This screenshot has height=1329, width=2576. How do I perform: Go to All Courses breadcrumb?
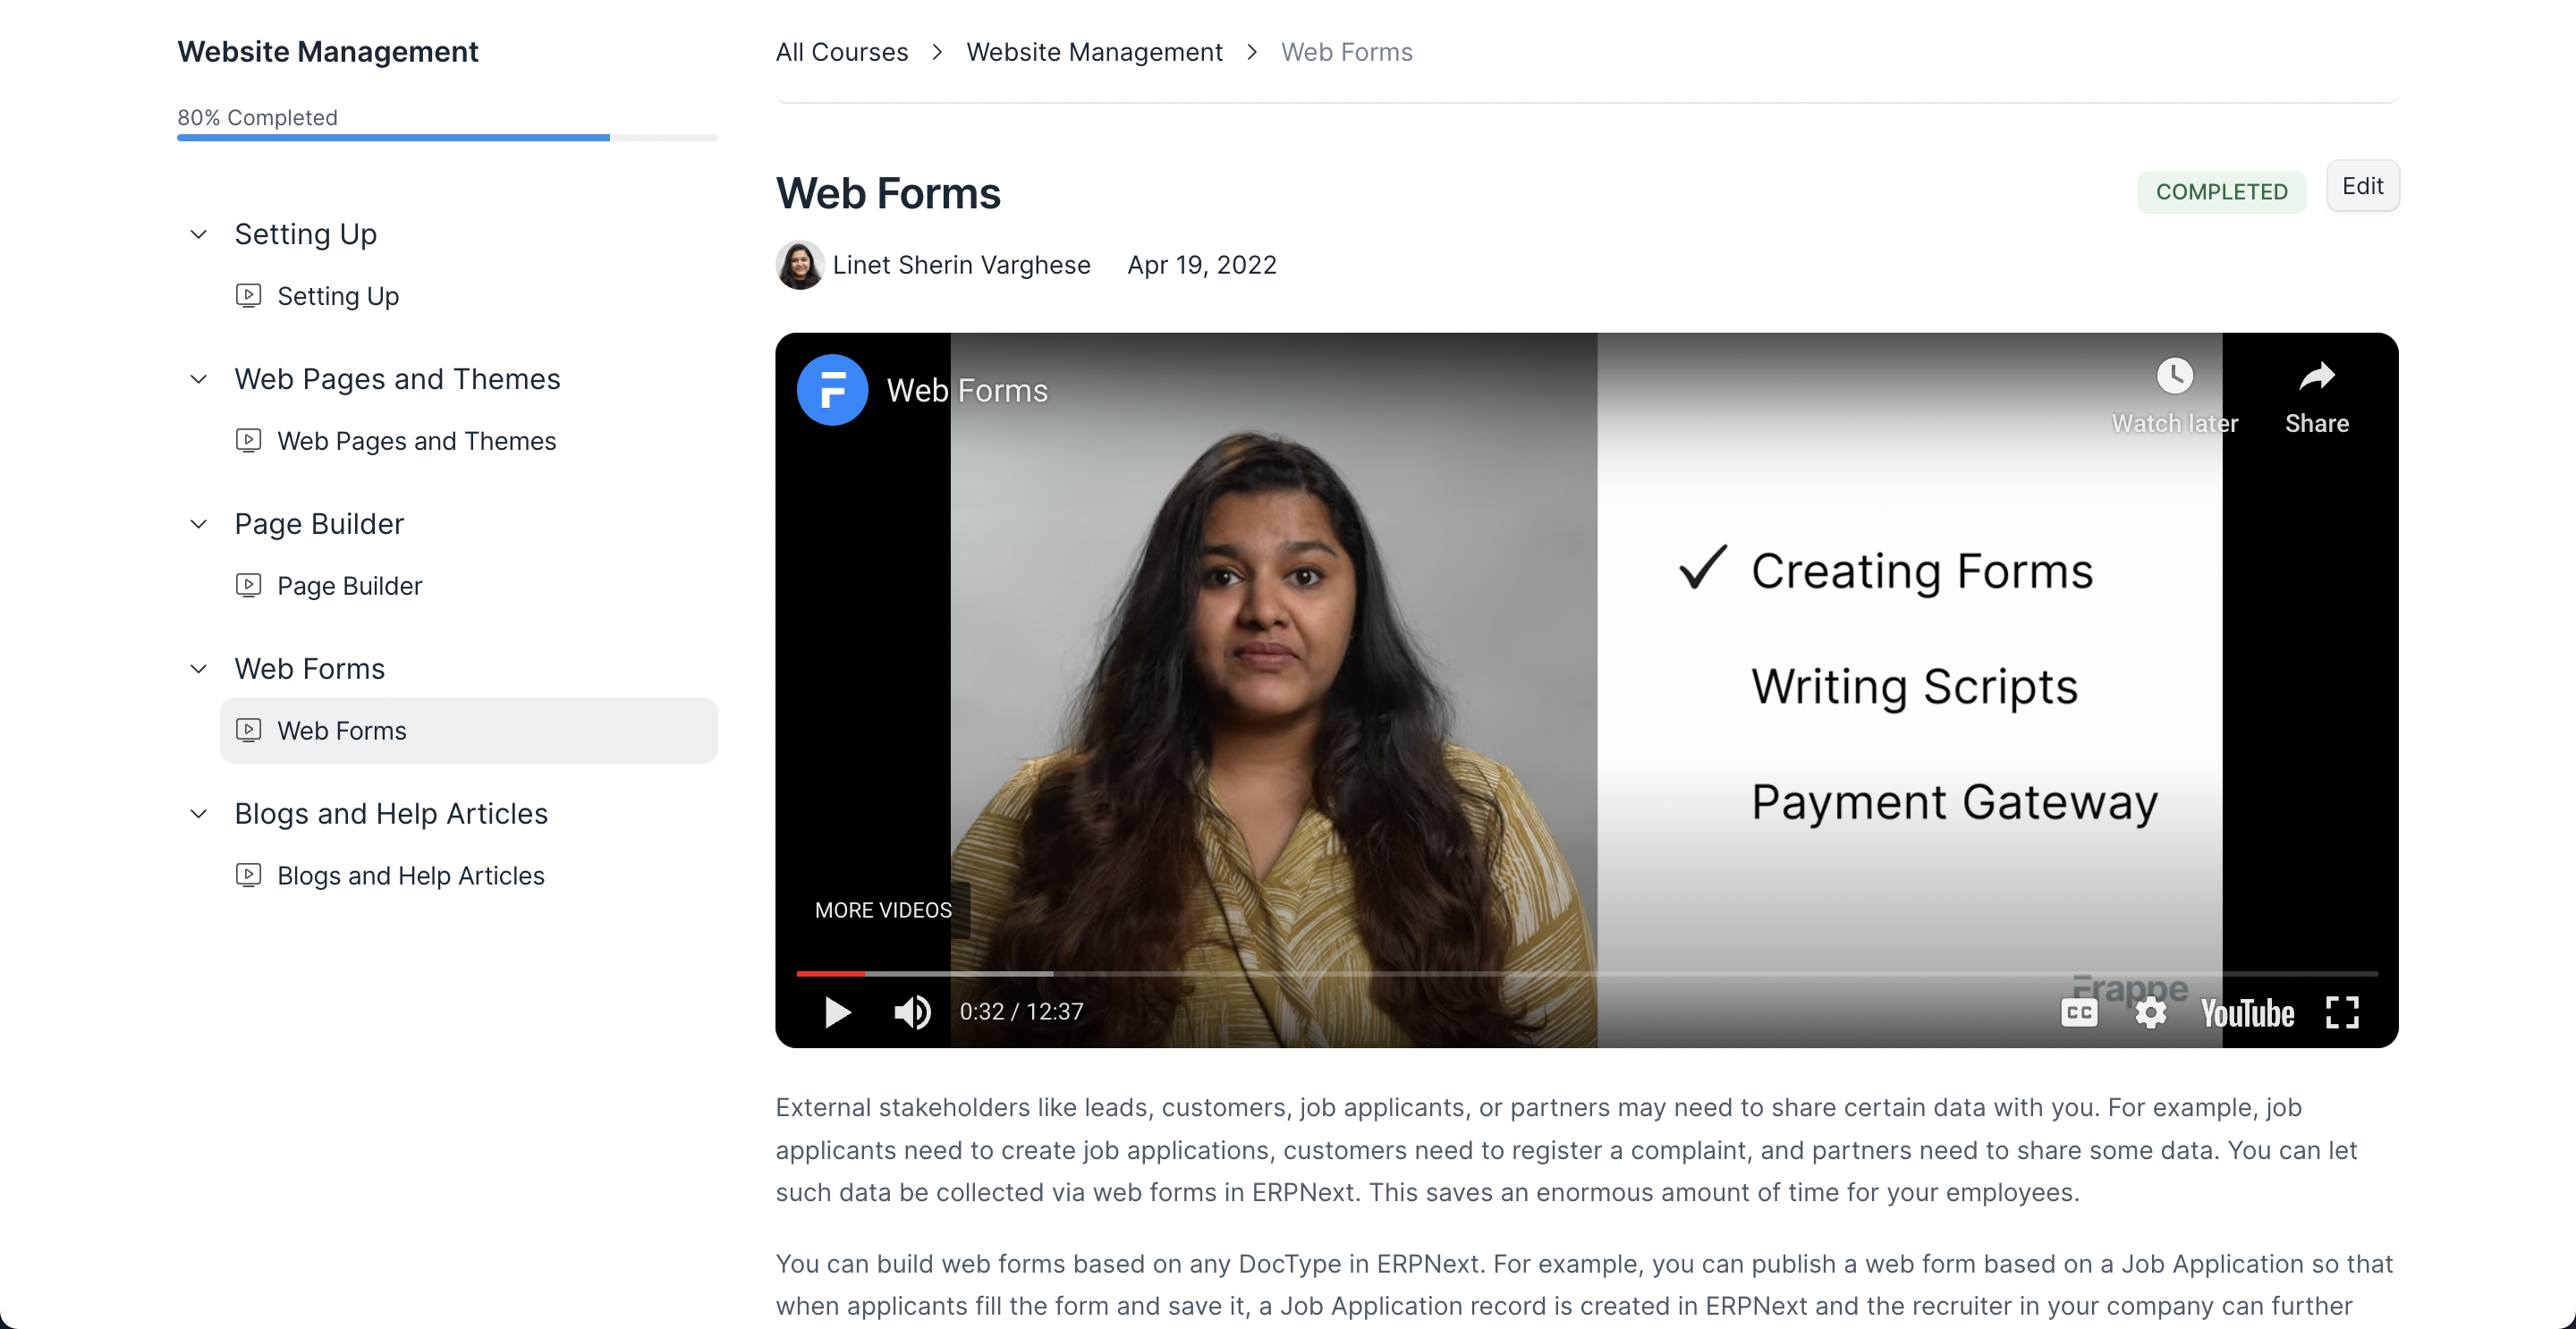click(x=842, y=52)
